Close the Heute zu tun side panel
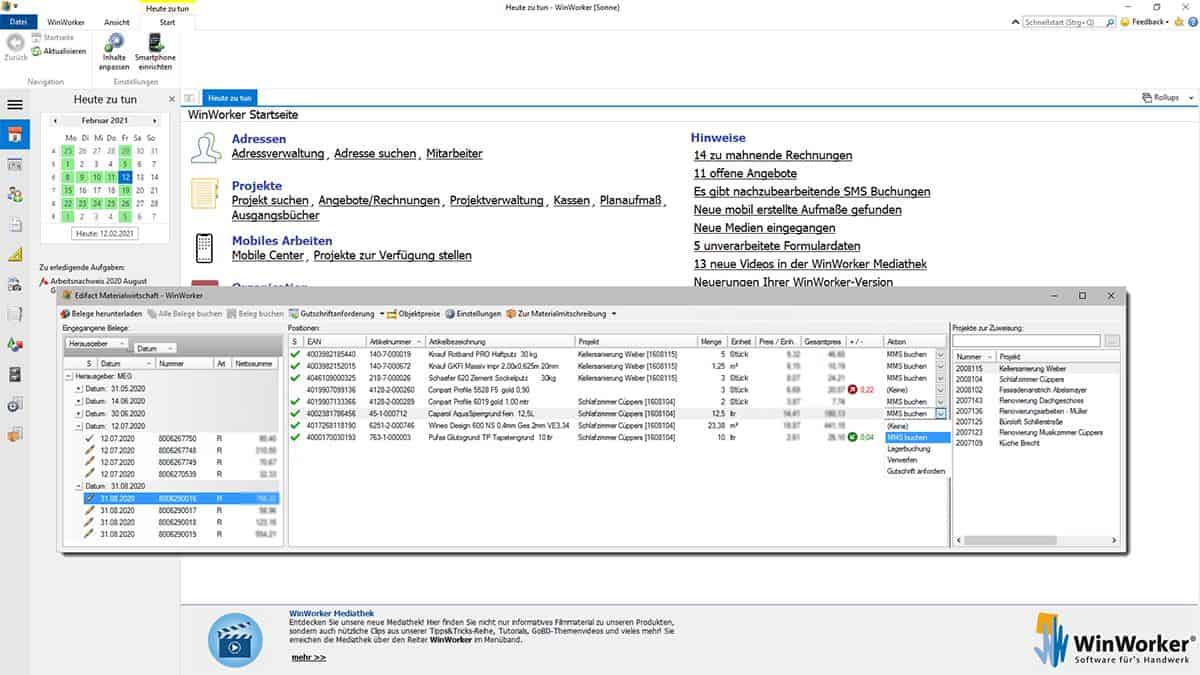The width and height of the screenshot is (1200, 675). (x=171, y=99)
